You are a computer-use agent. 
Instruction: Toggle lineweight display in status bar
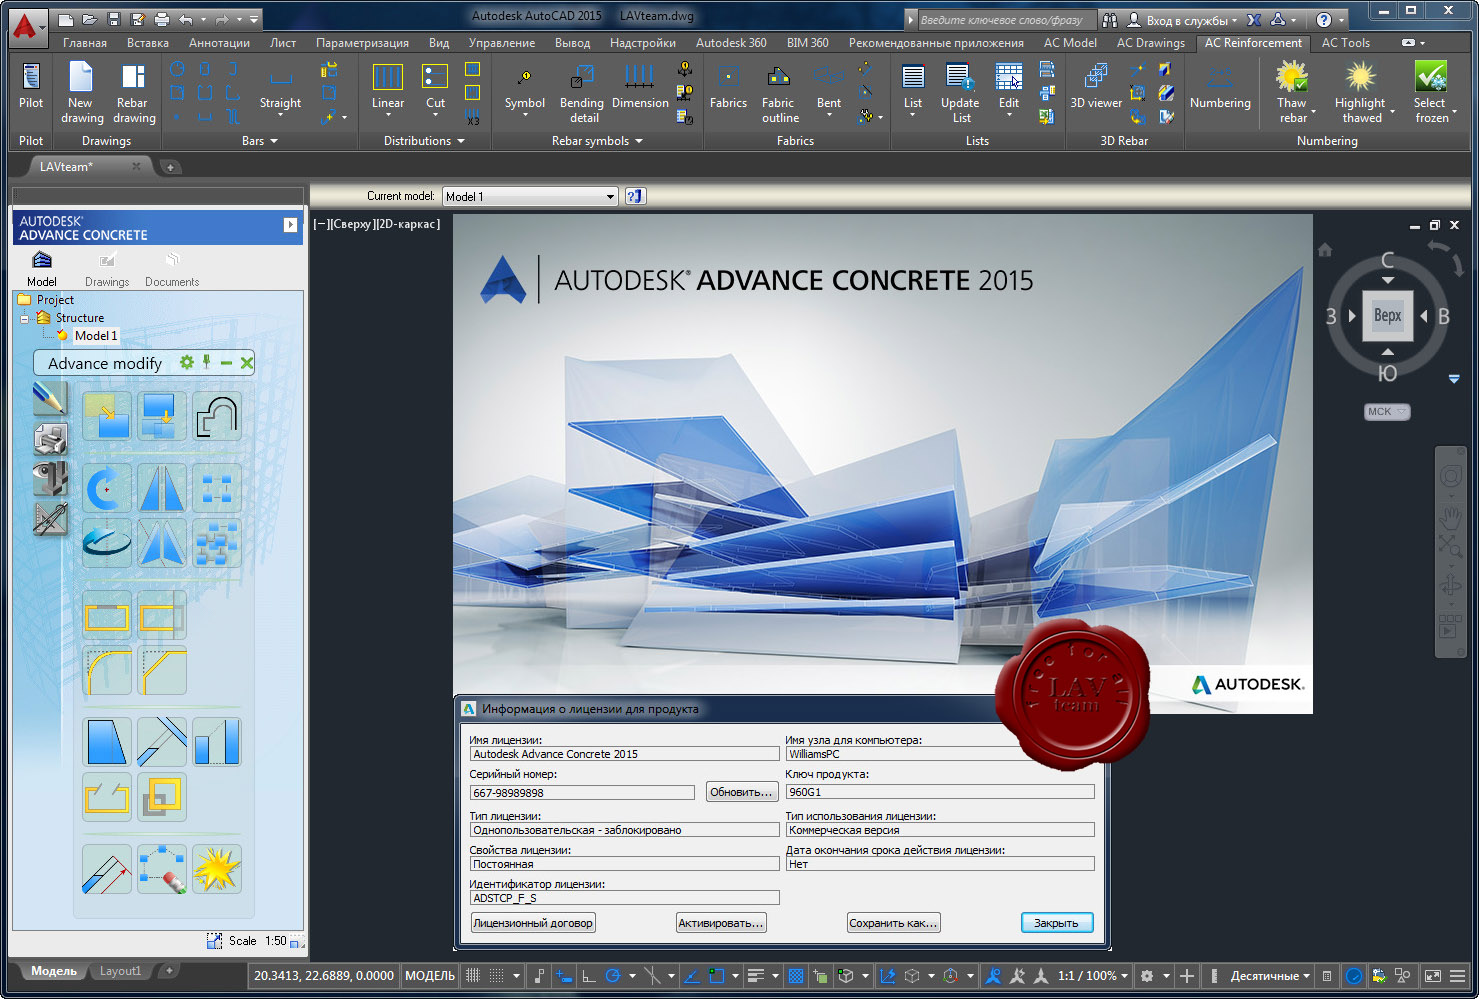[756, 975]
